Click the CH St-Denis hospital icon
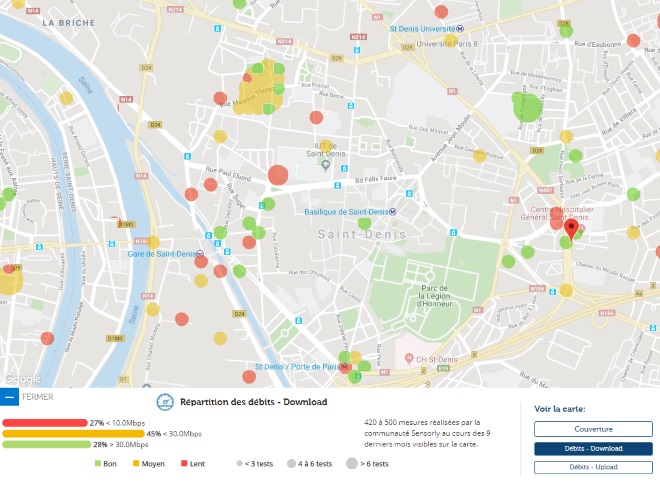 pos(408,358)
